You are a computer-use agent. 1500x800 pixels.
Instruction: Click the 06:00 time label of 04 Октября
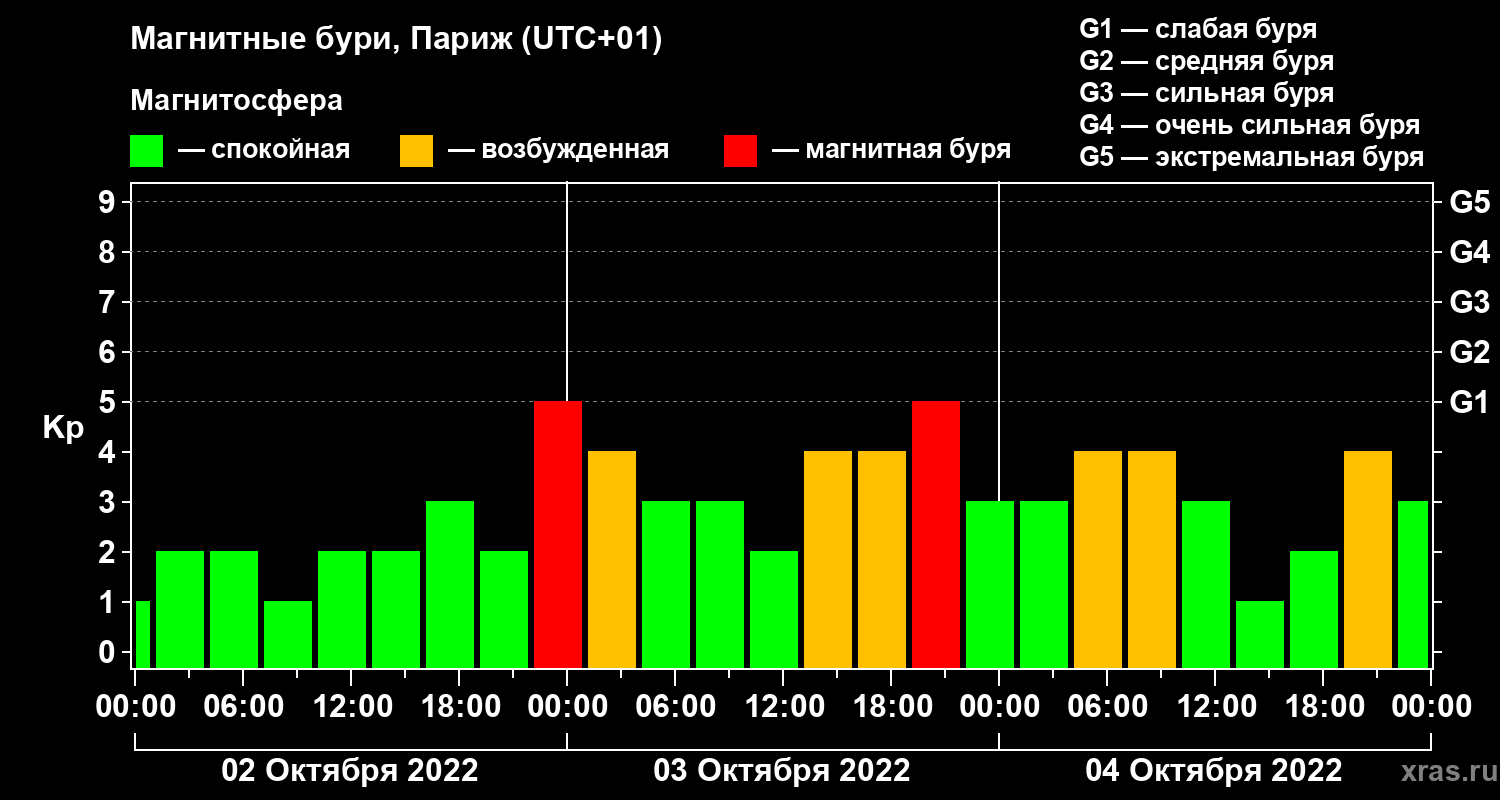(x=1107, y=706)
